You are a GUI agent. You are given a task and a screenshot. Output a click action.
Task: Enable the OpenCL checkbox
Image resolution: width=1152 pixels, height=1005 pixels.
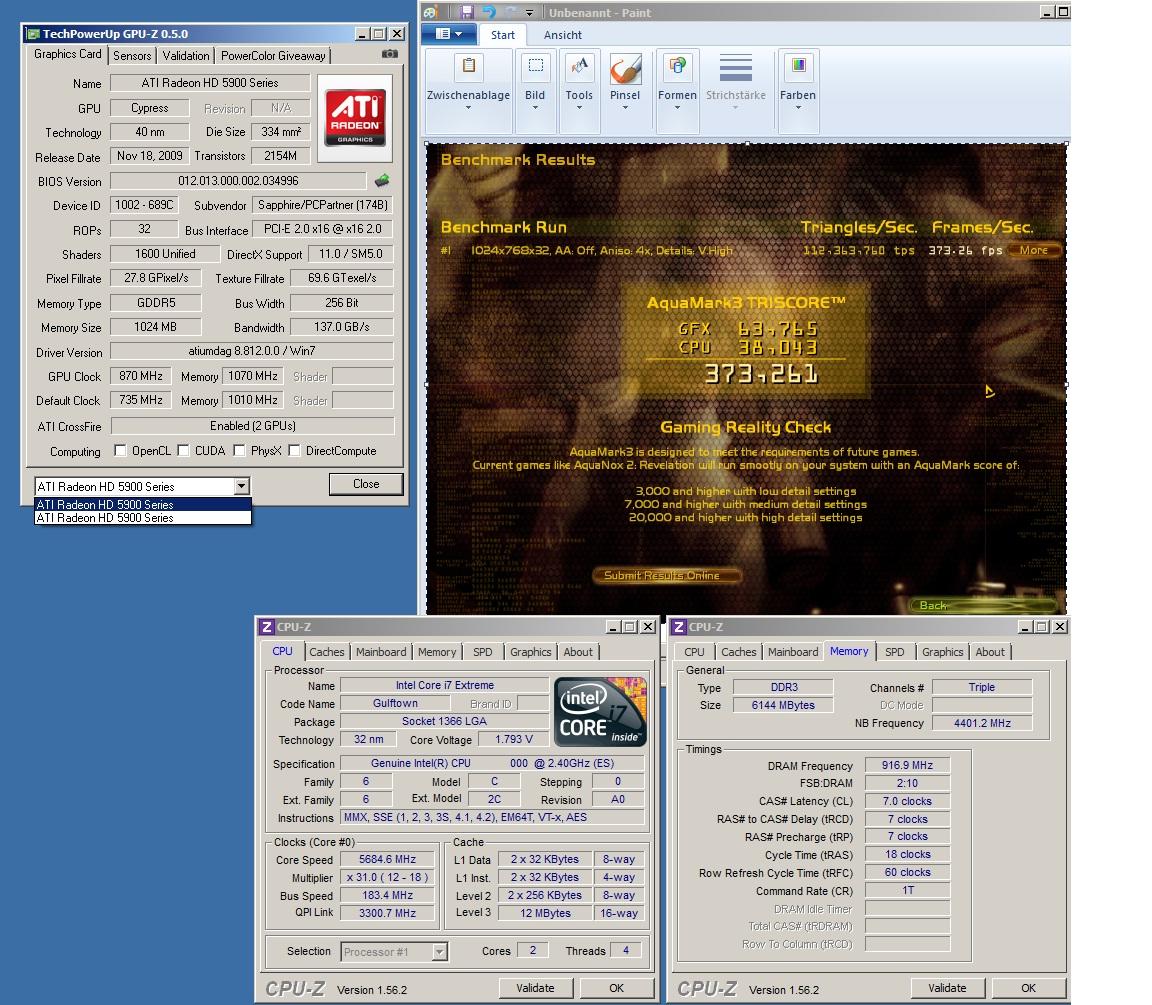tap(120, 450)
